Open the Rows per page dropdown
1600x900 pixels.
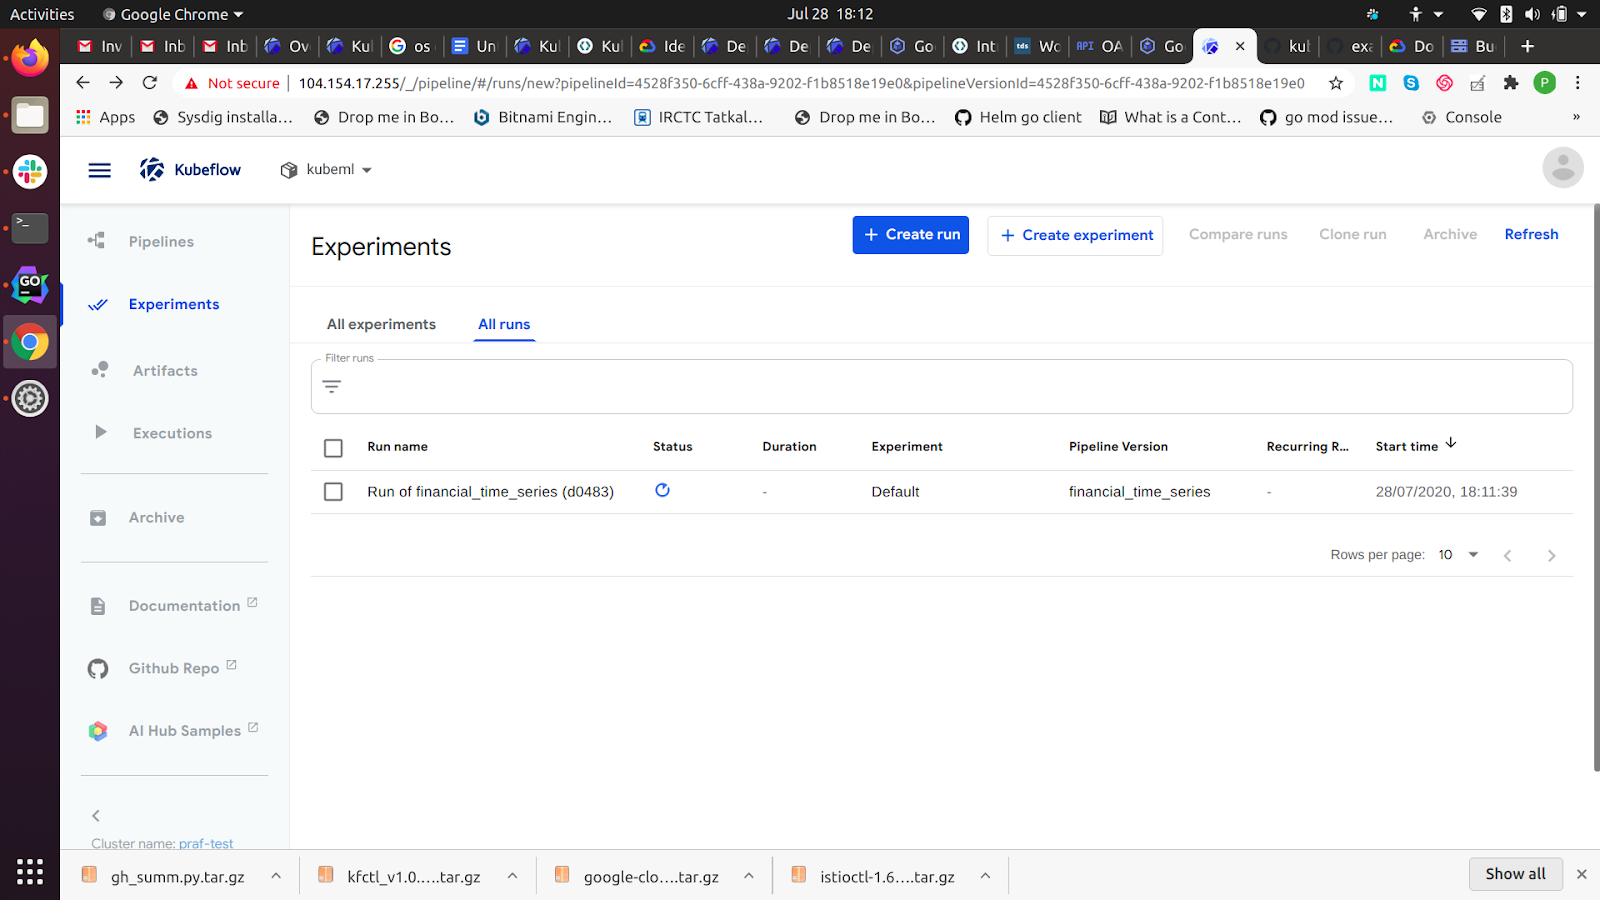tap(1457, 554)
